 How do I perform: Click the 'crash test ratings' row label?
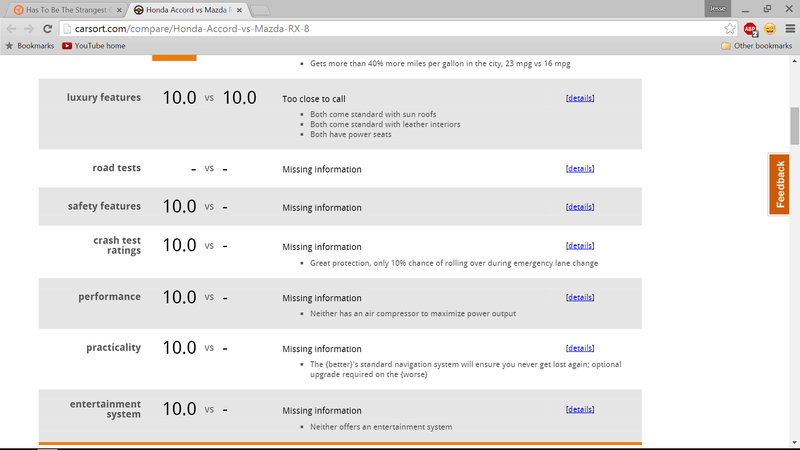point(117,245)
